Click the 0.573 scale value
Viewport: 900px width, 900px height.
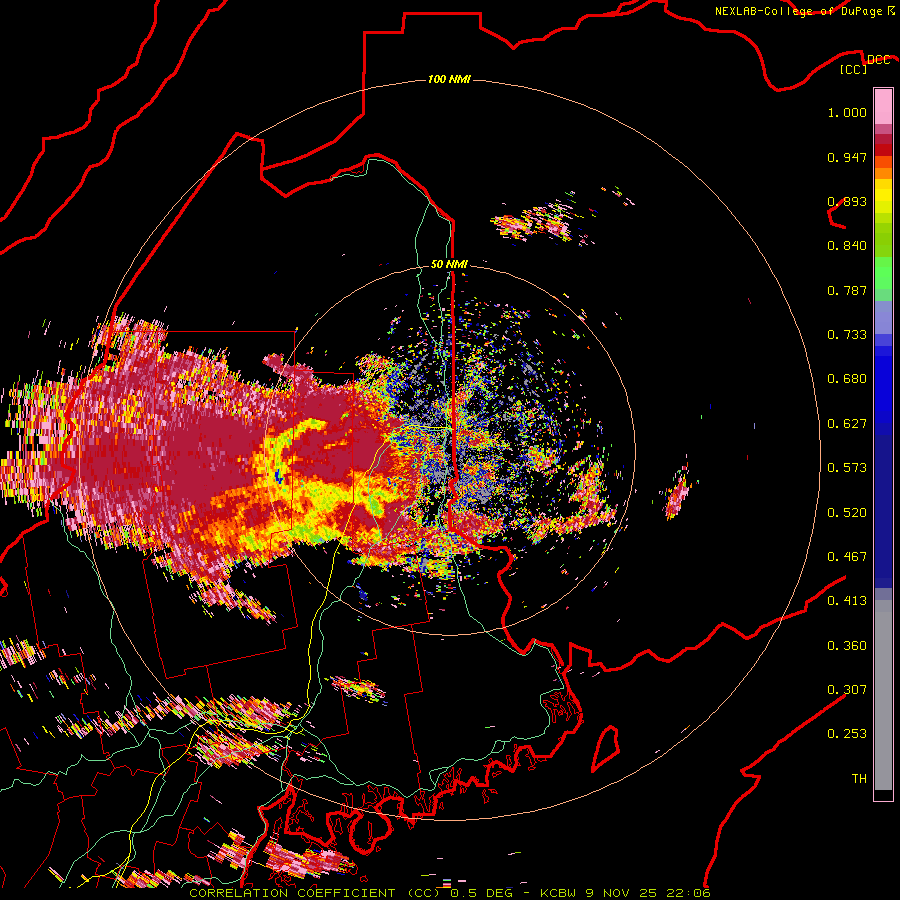(x=847, y=468)
